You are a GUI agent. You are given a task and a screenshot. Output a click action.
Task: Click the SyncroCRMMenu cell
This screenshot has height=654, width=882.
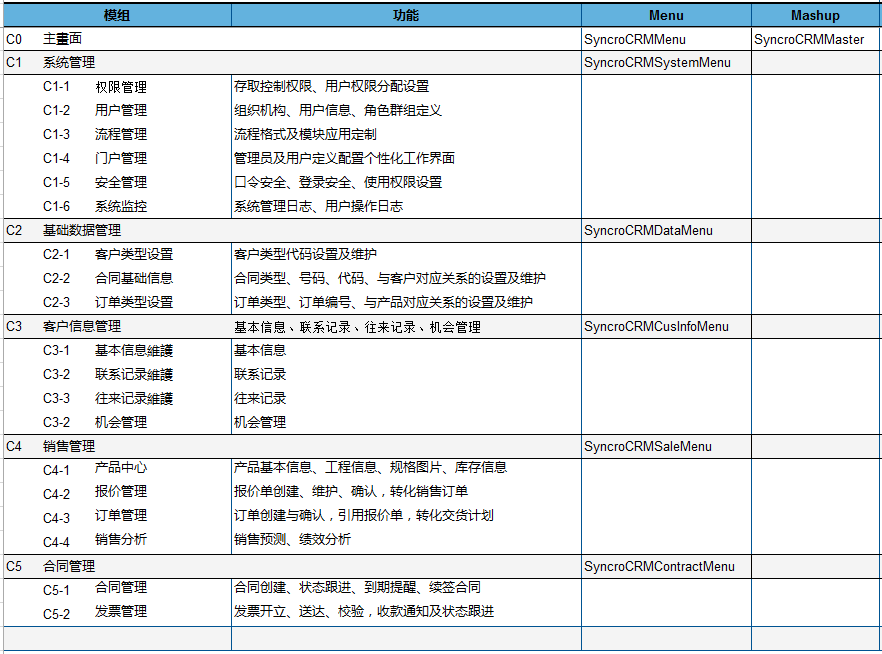coord(666,39)
